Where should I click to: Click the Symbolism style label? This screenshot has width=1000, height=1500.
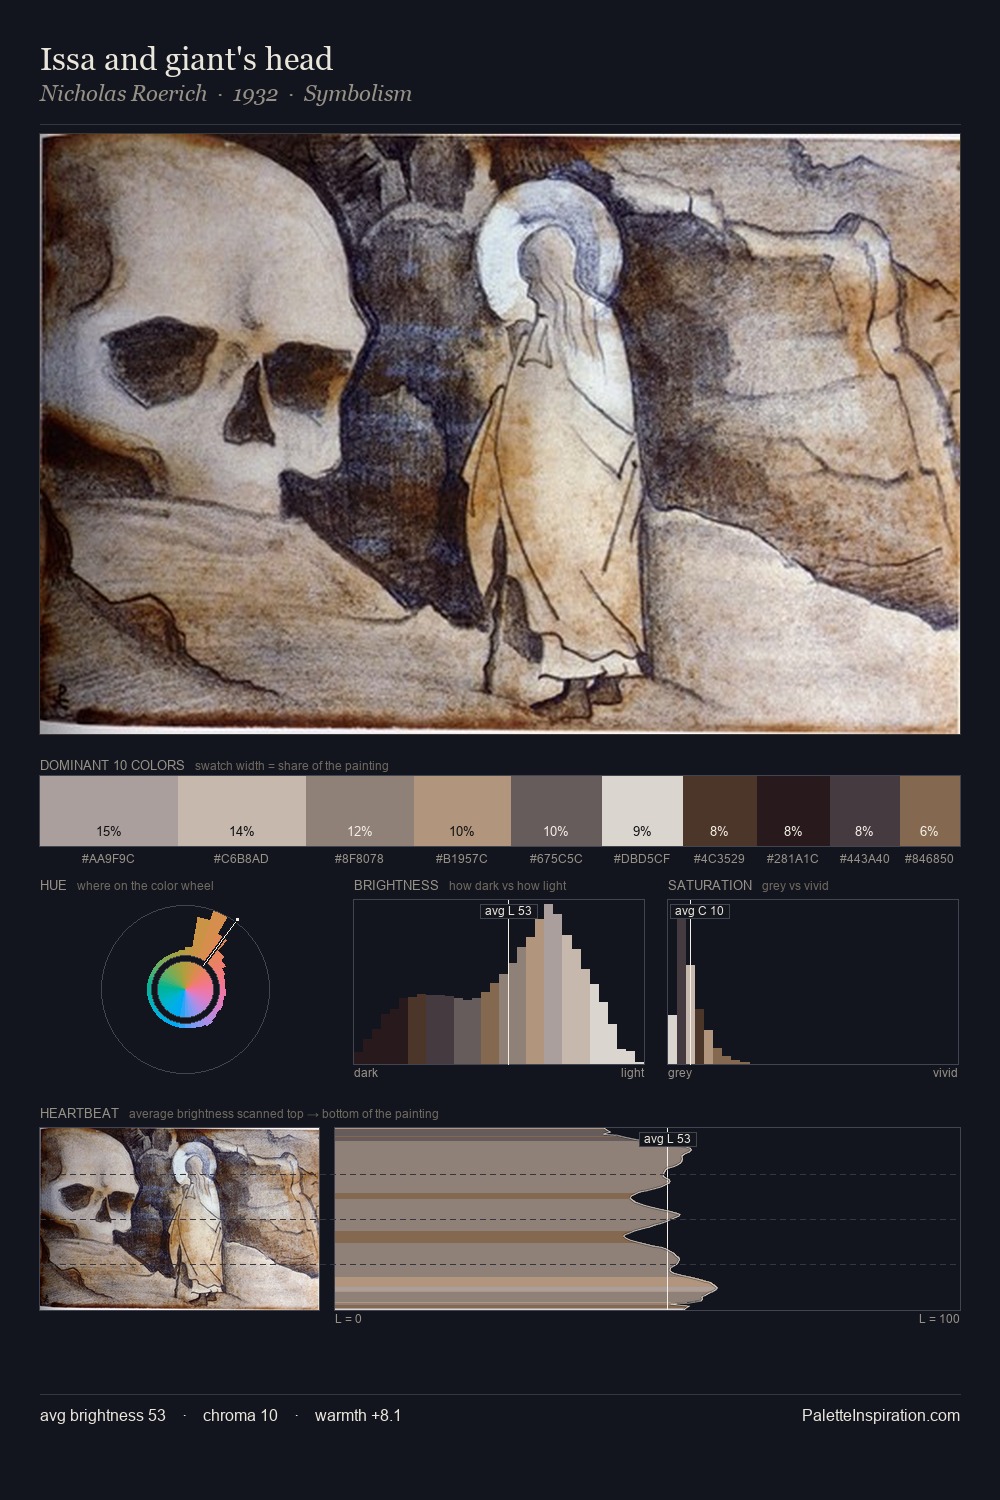[358, 94]
